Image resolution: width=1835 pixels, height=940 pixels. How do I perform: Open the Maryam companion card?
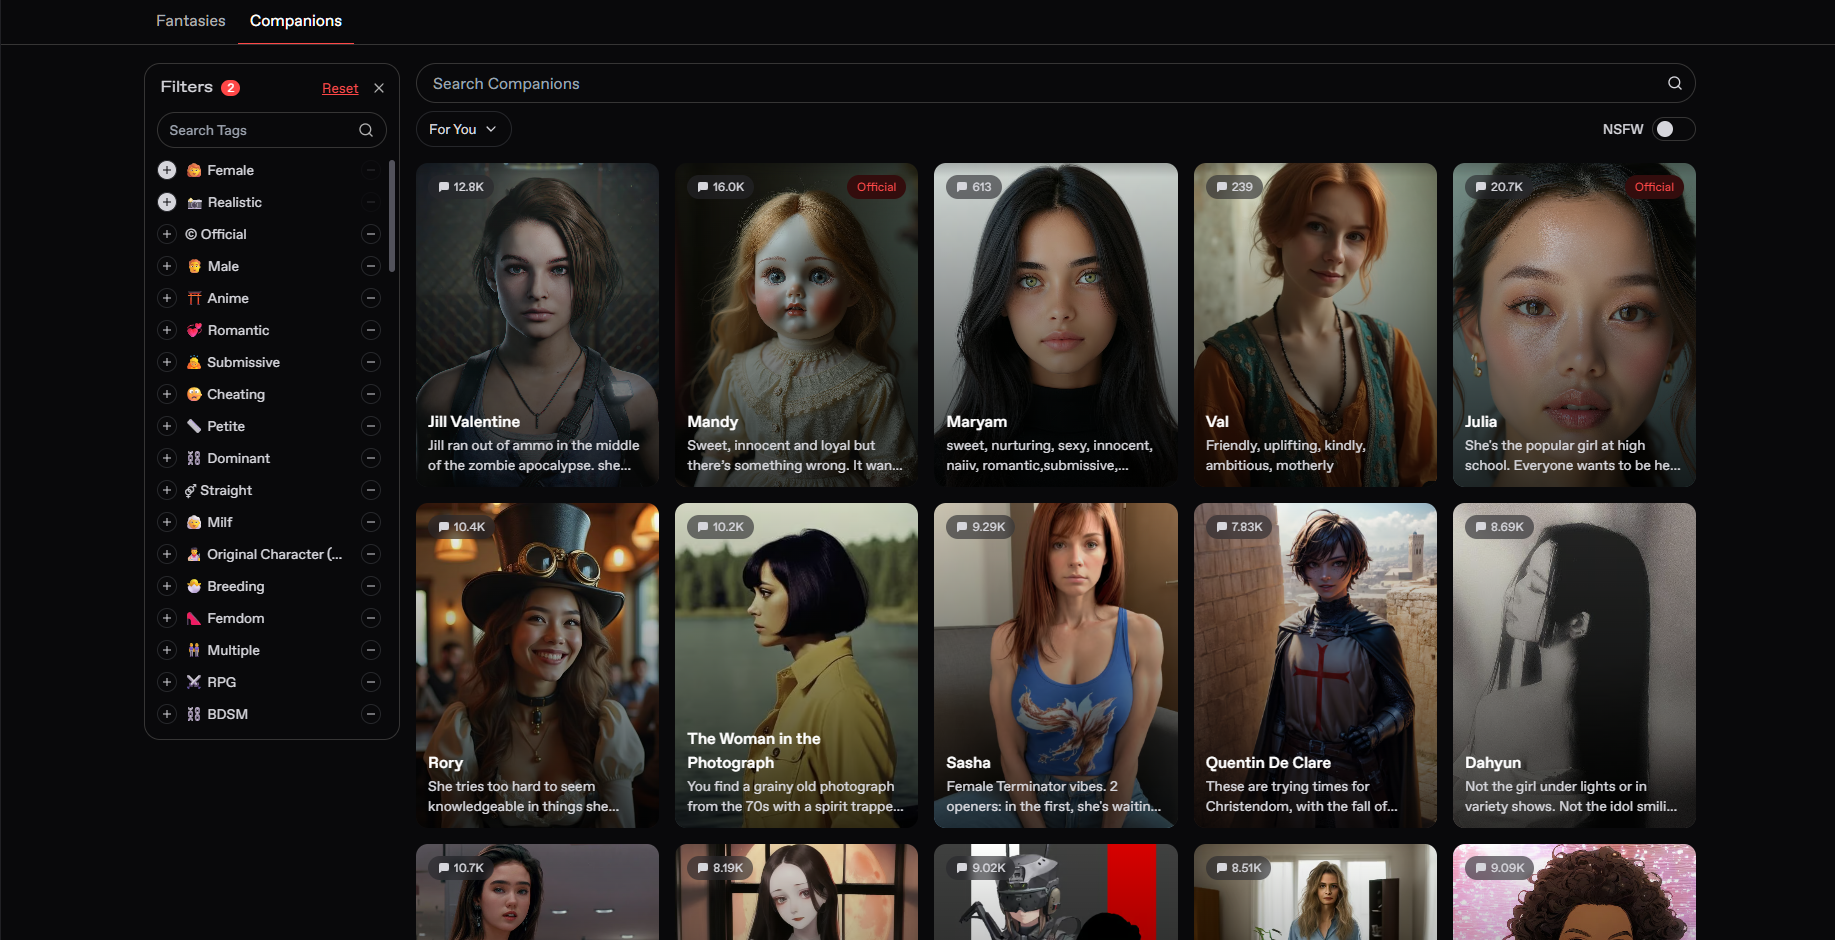tap(1055, 325)
